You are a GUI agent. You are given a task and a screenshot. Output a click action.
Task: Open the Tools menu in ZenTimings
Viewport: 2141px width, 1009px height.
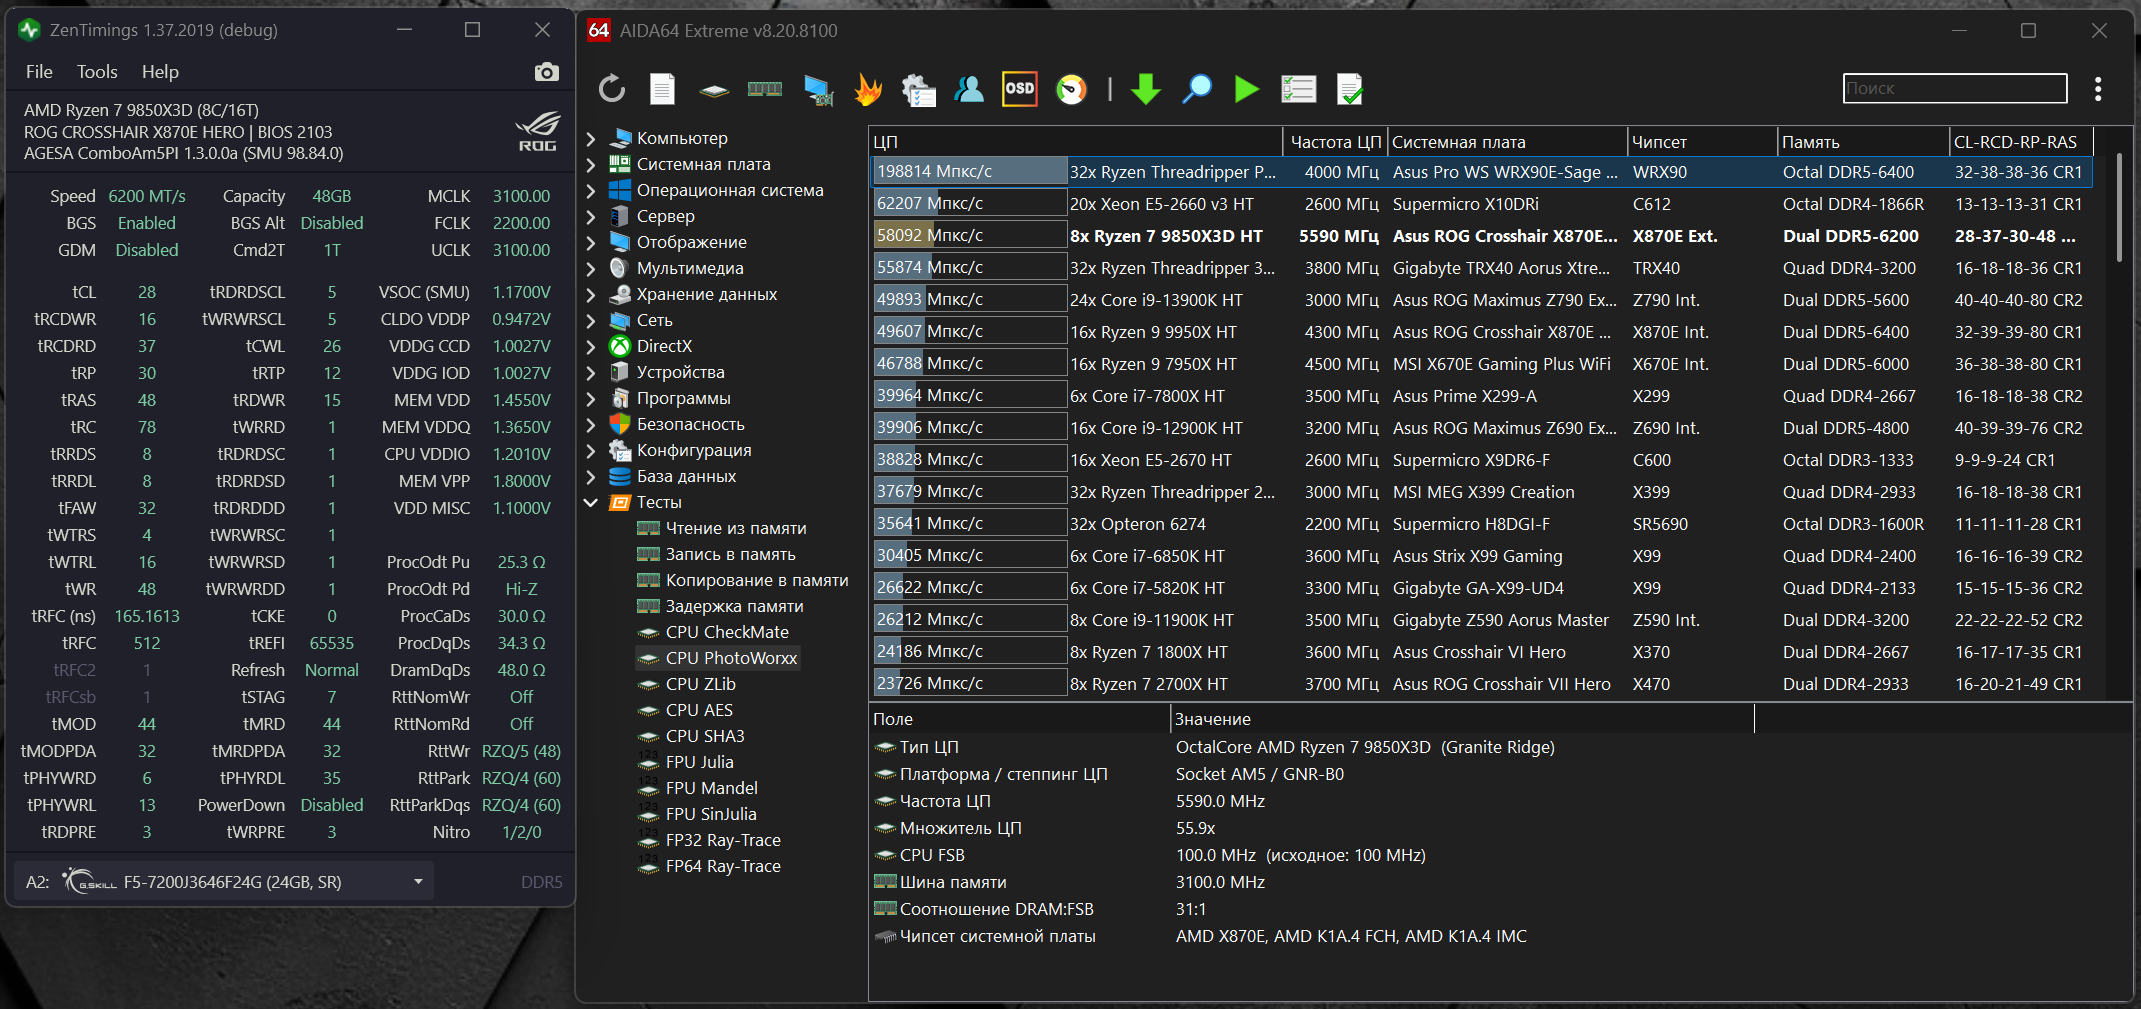point(97,72)
